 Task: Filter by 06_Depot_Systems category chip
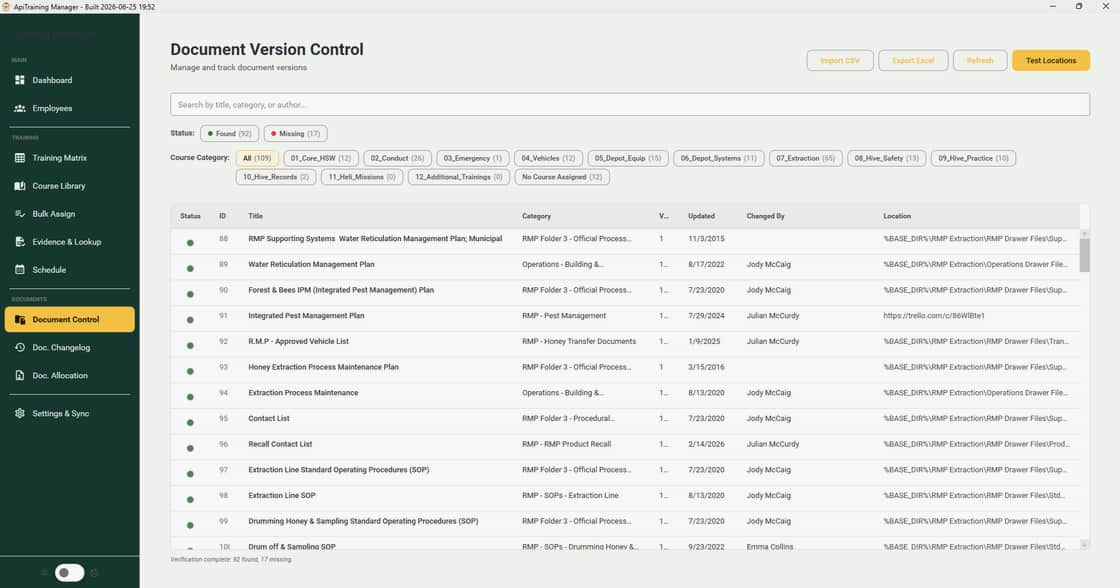pos(719,158)
